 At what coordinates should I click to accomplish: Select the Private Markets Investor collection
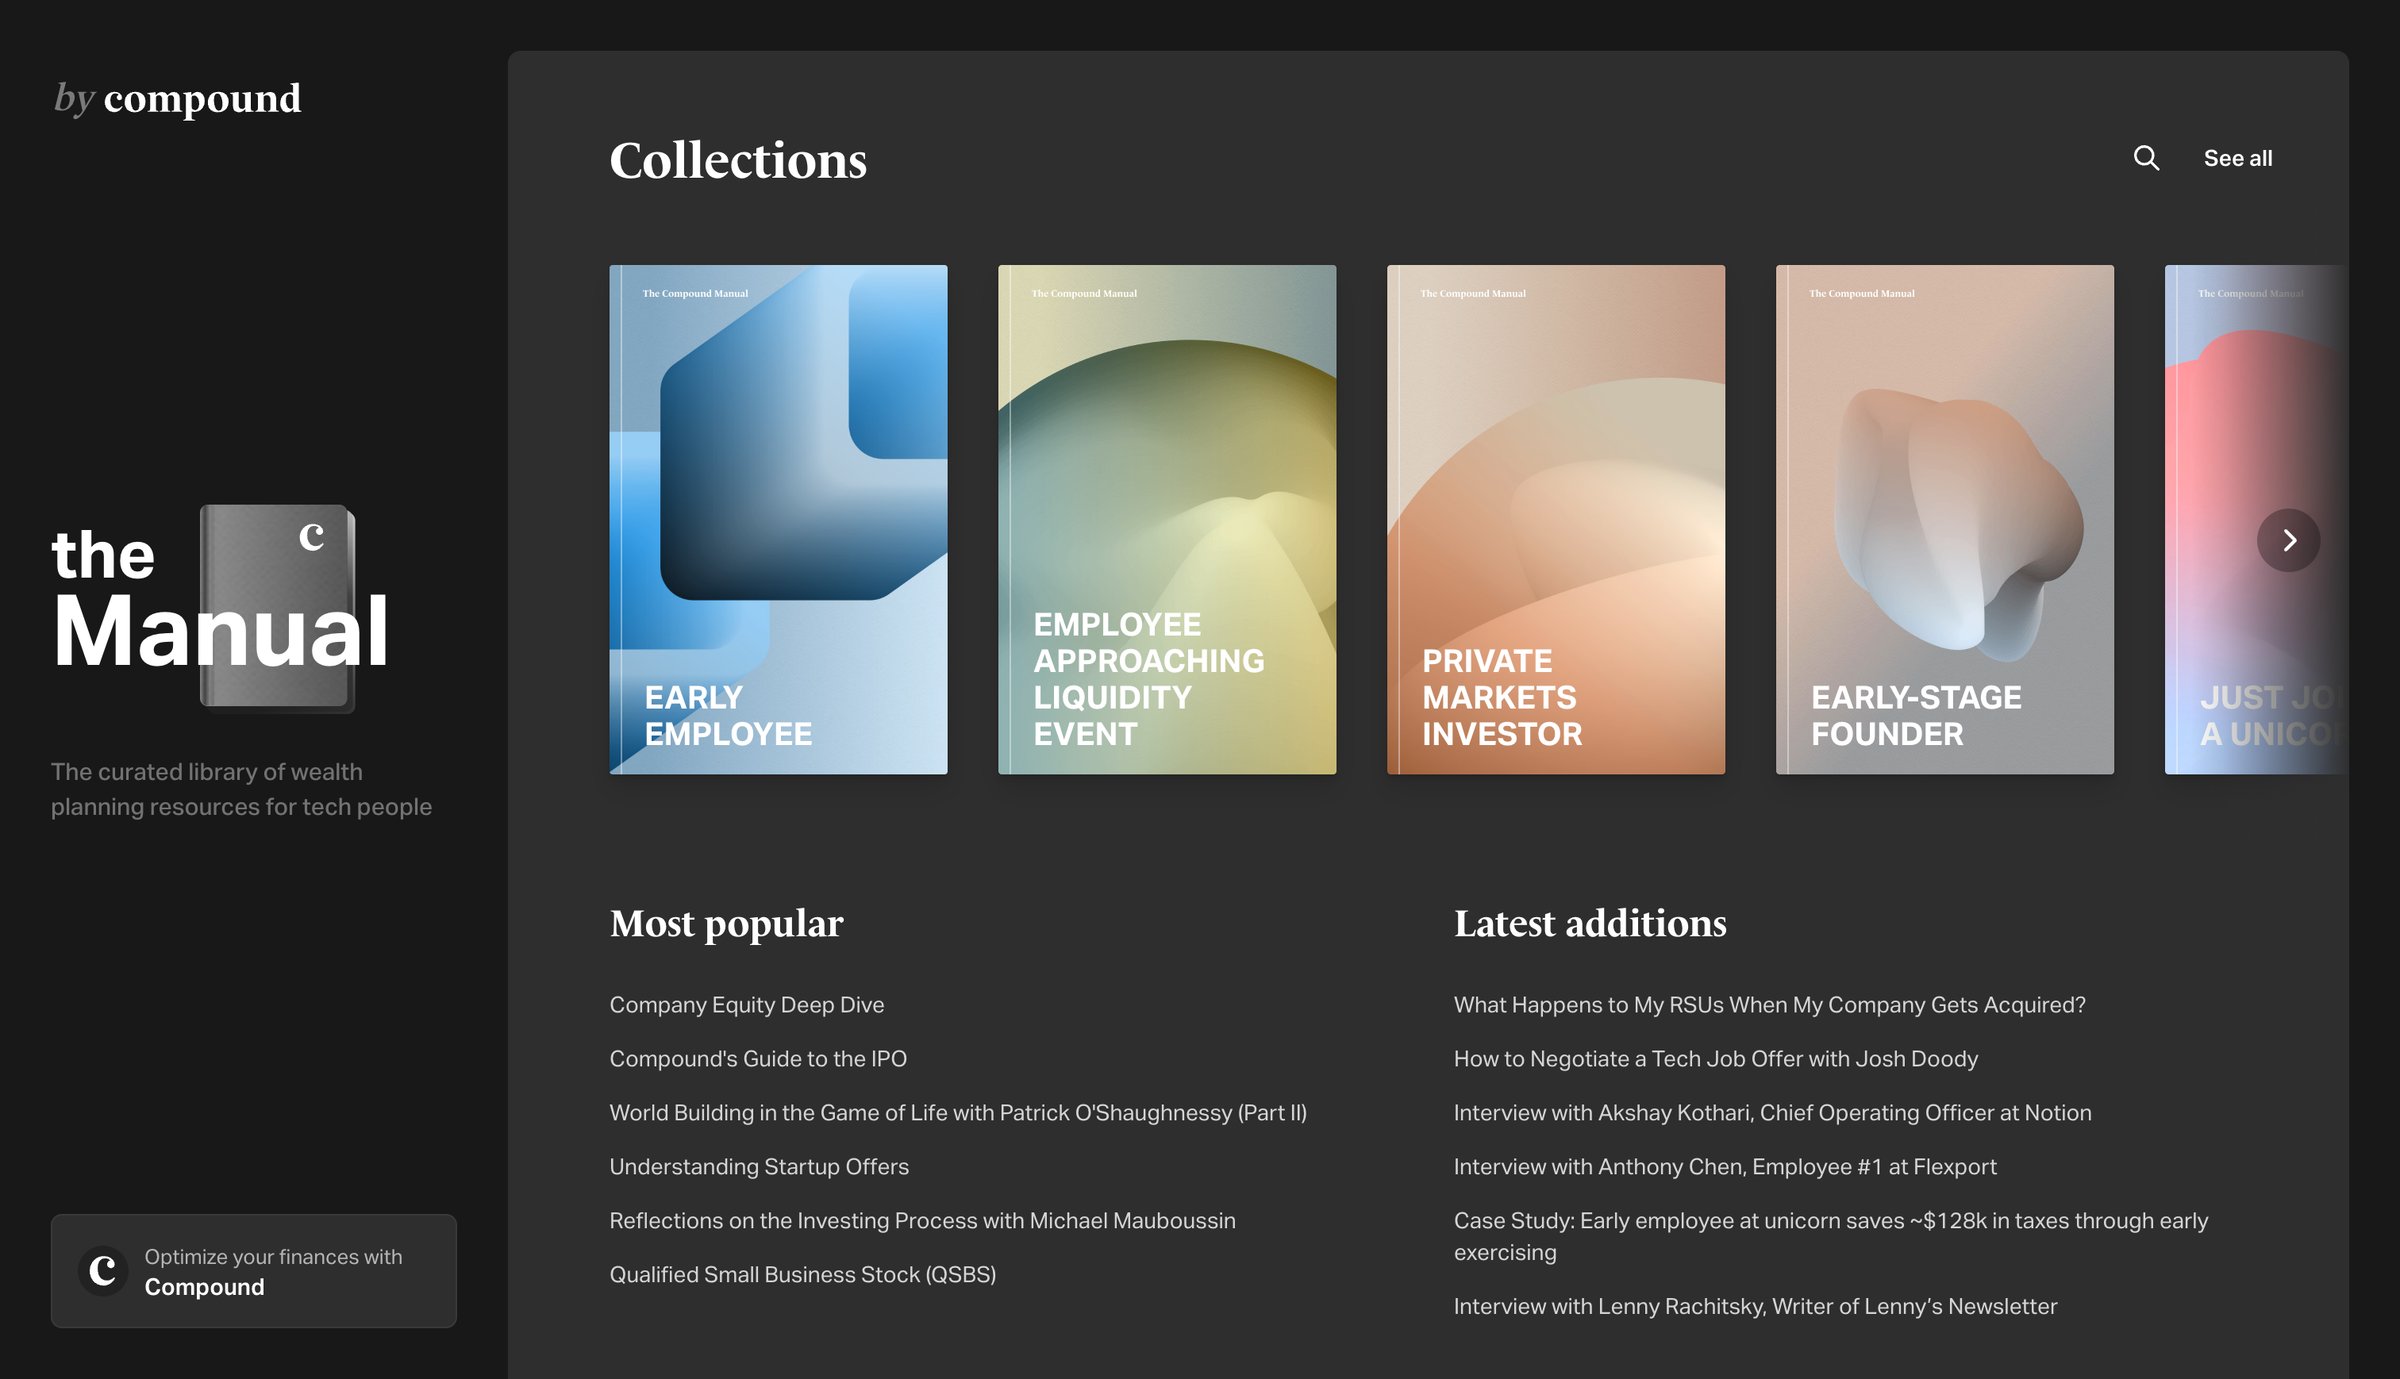[x=1556, y=519]
